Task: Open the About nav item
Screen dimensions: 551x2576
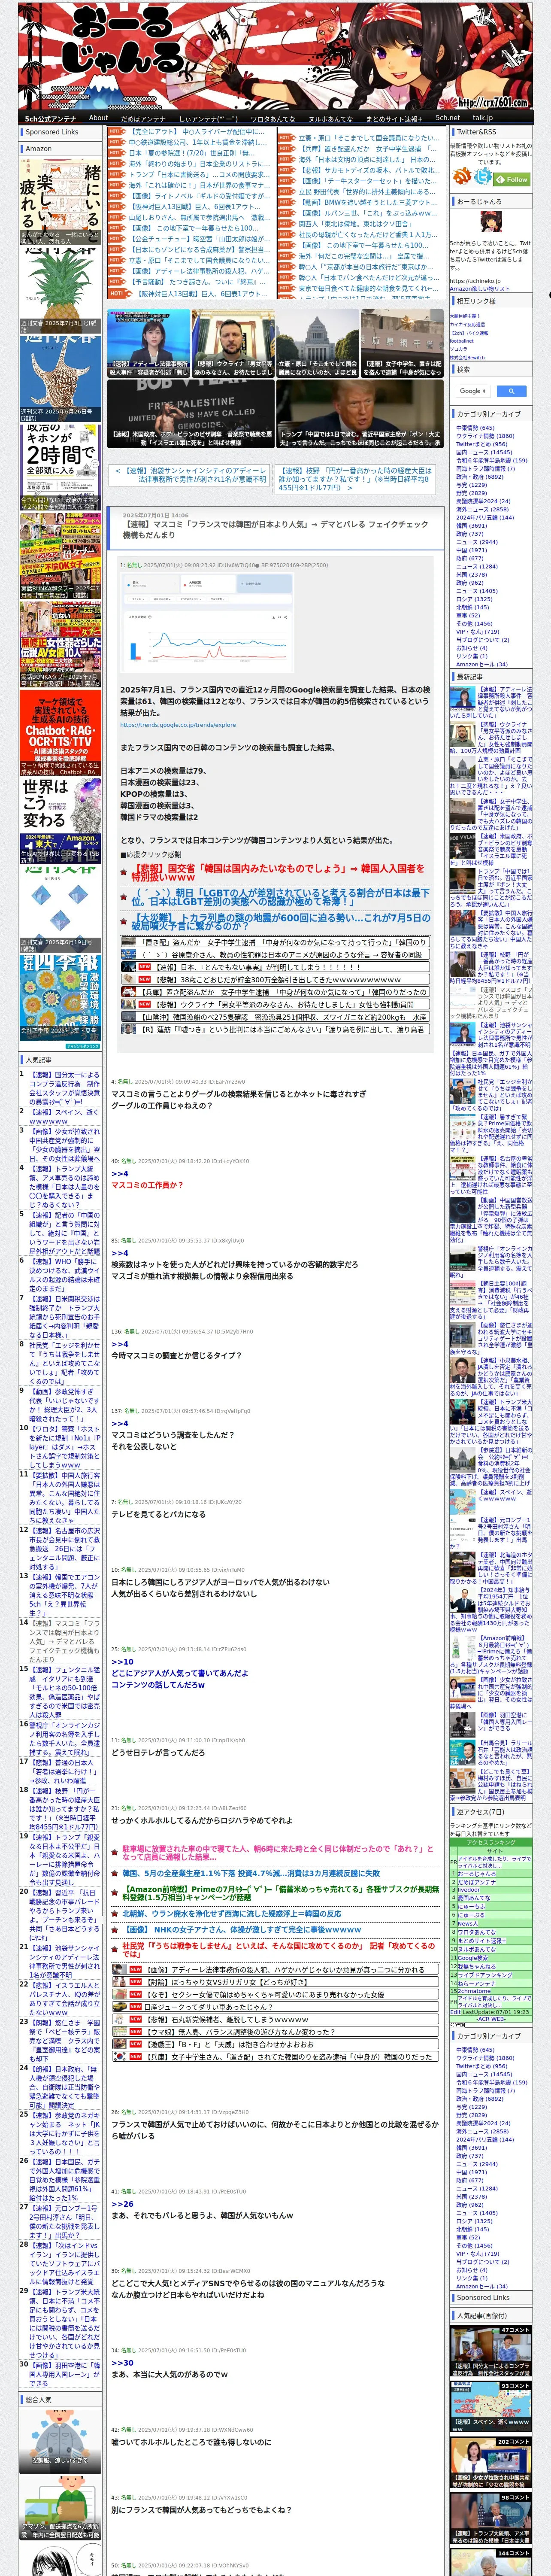Action: 98,117
